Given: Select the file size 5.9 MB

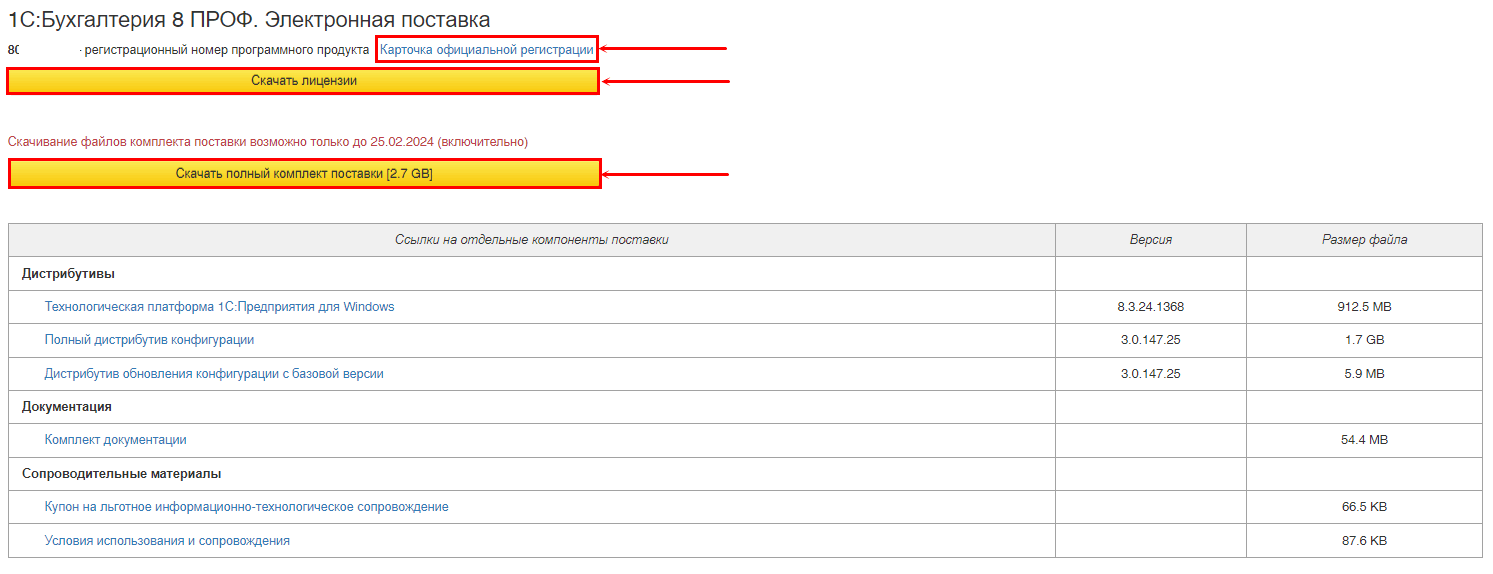Looking at the screenshot, I should tap(1364, 374).
